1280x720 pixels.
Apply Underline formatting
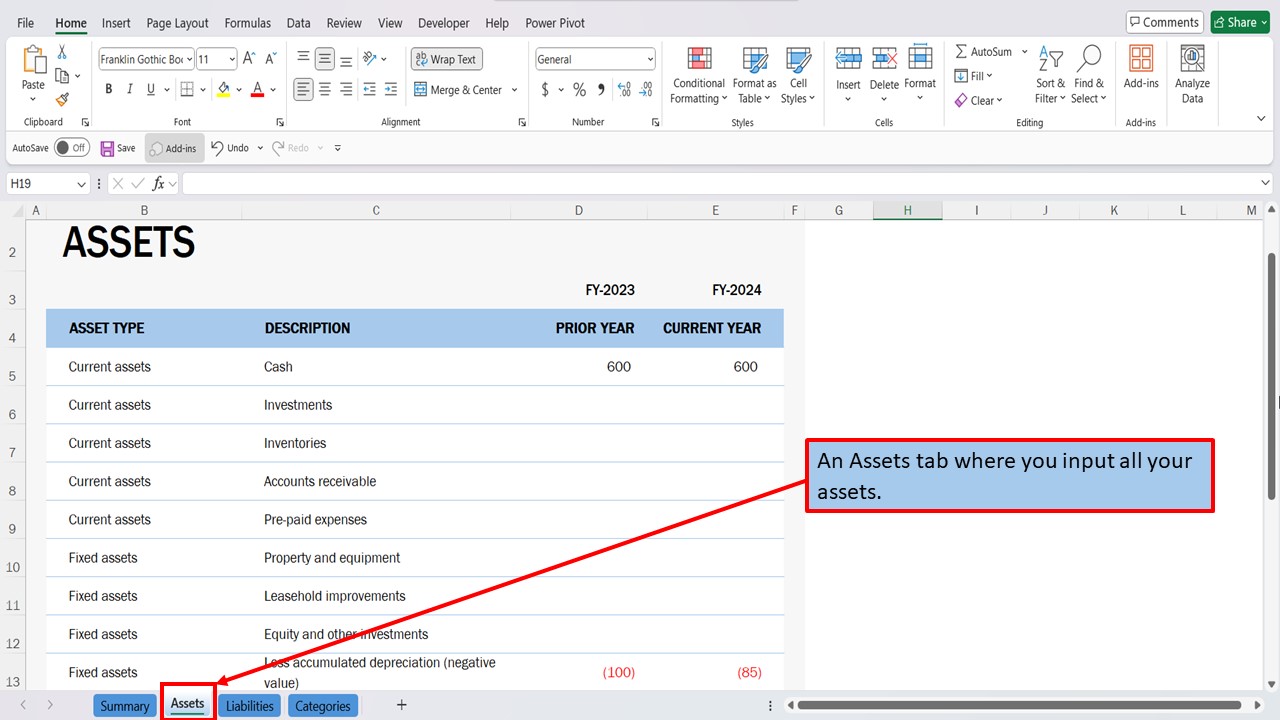tap(151, 89)
